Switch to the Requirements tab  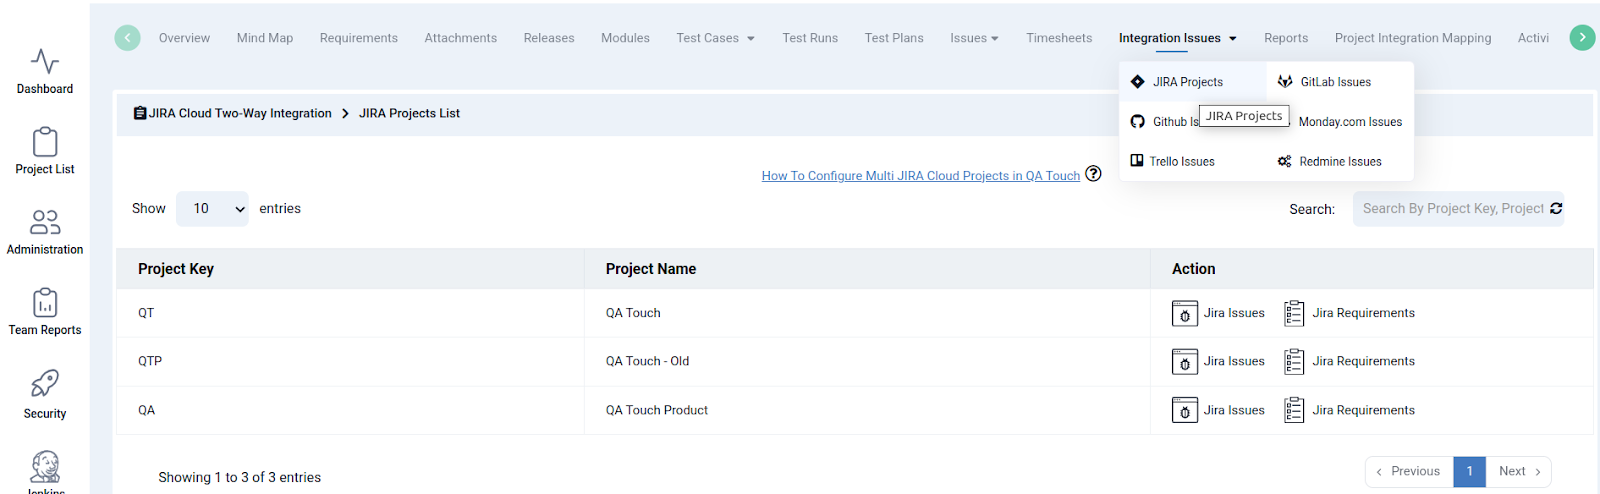359,38
